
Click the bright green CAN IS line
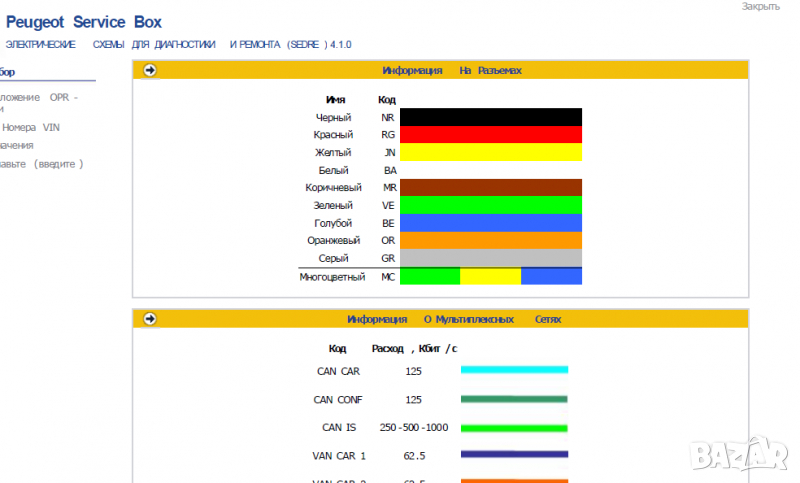[514, 427]
